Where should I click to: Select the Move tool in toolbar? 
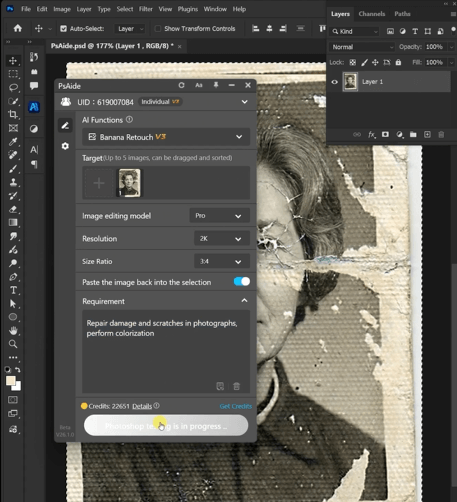pos(13,61)
